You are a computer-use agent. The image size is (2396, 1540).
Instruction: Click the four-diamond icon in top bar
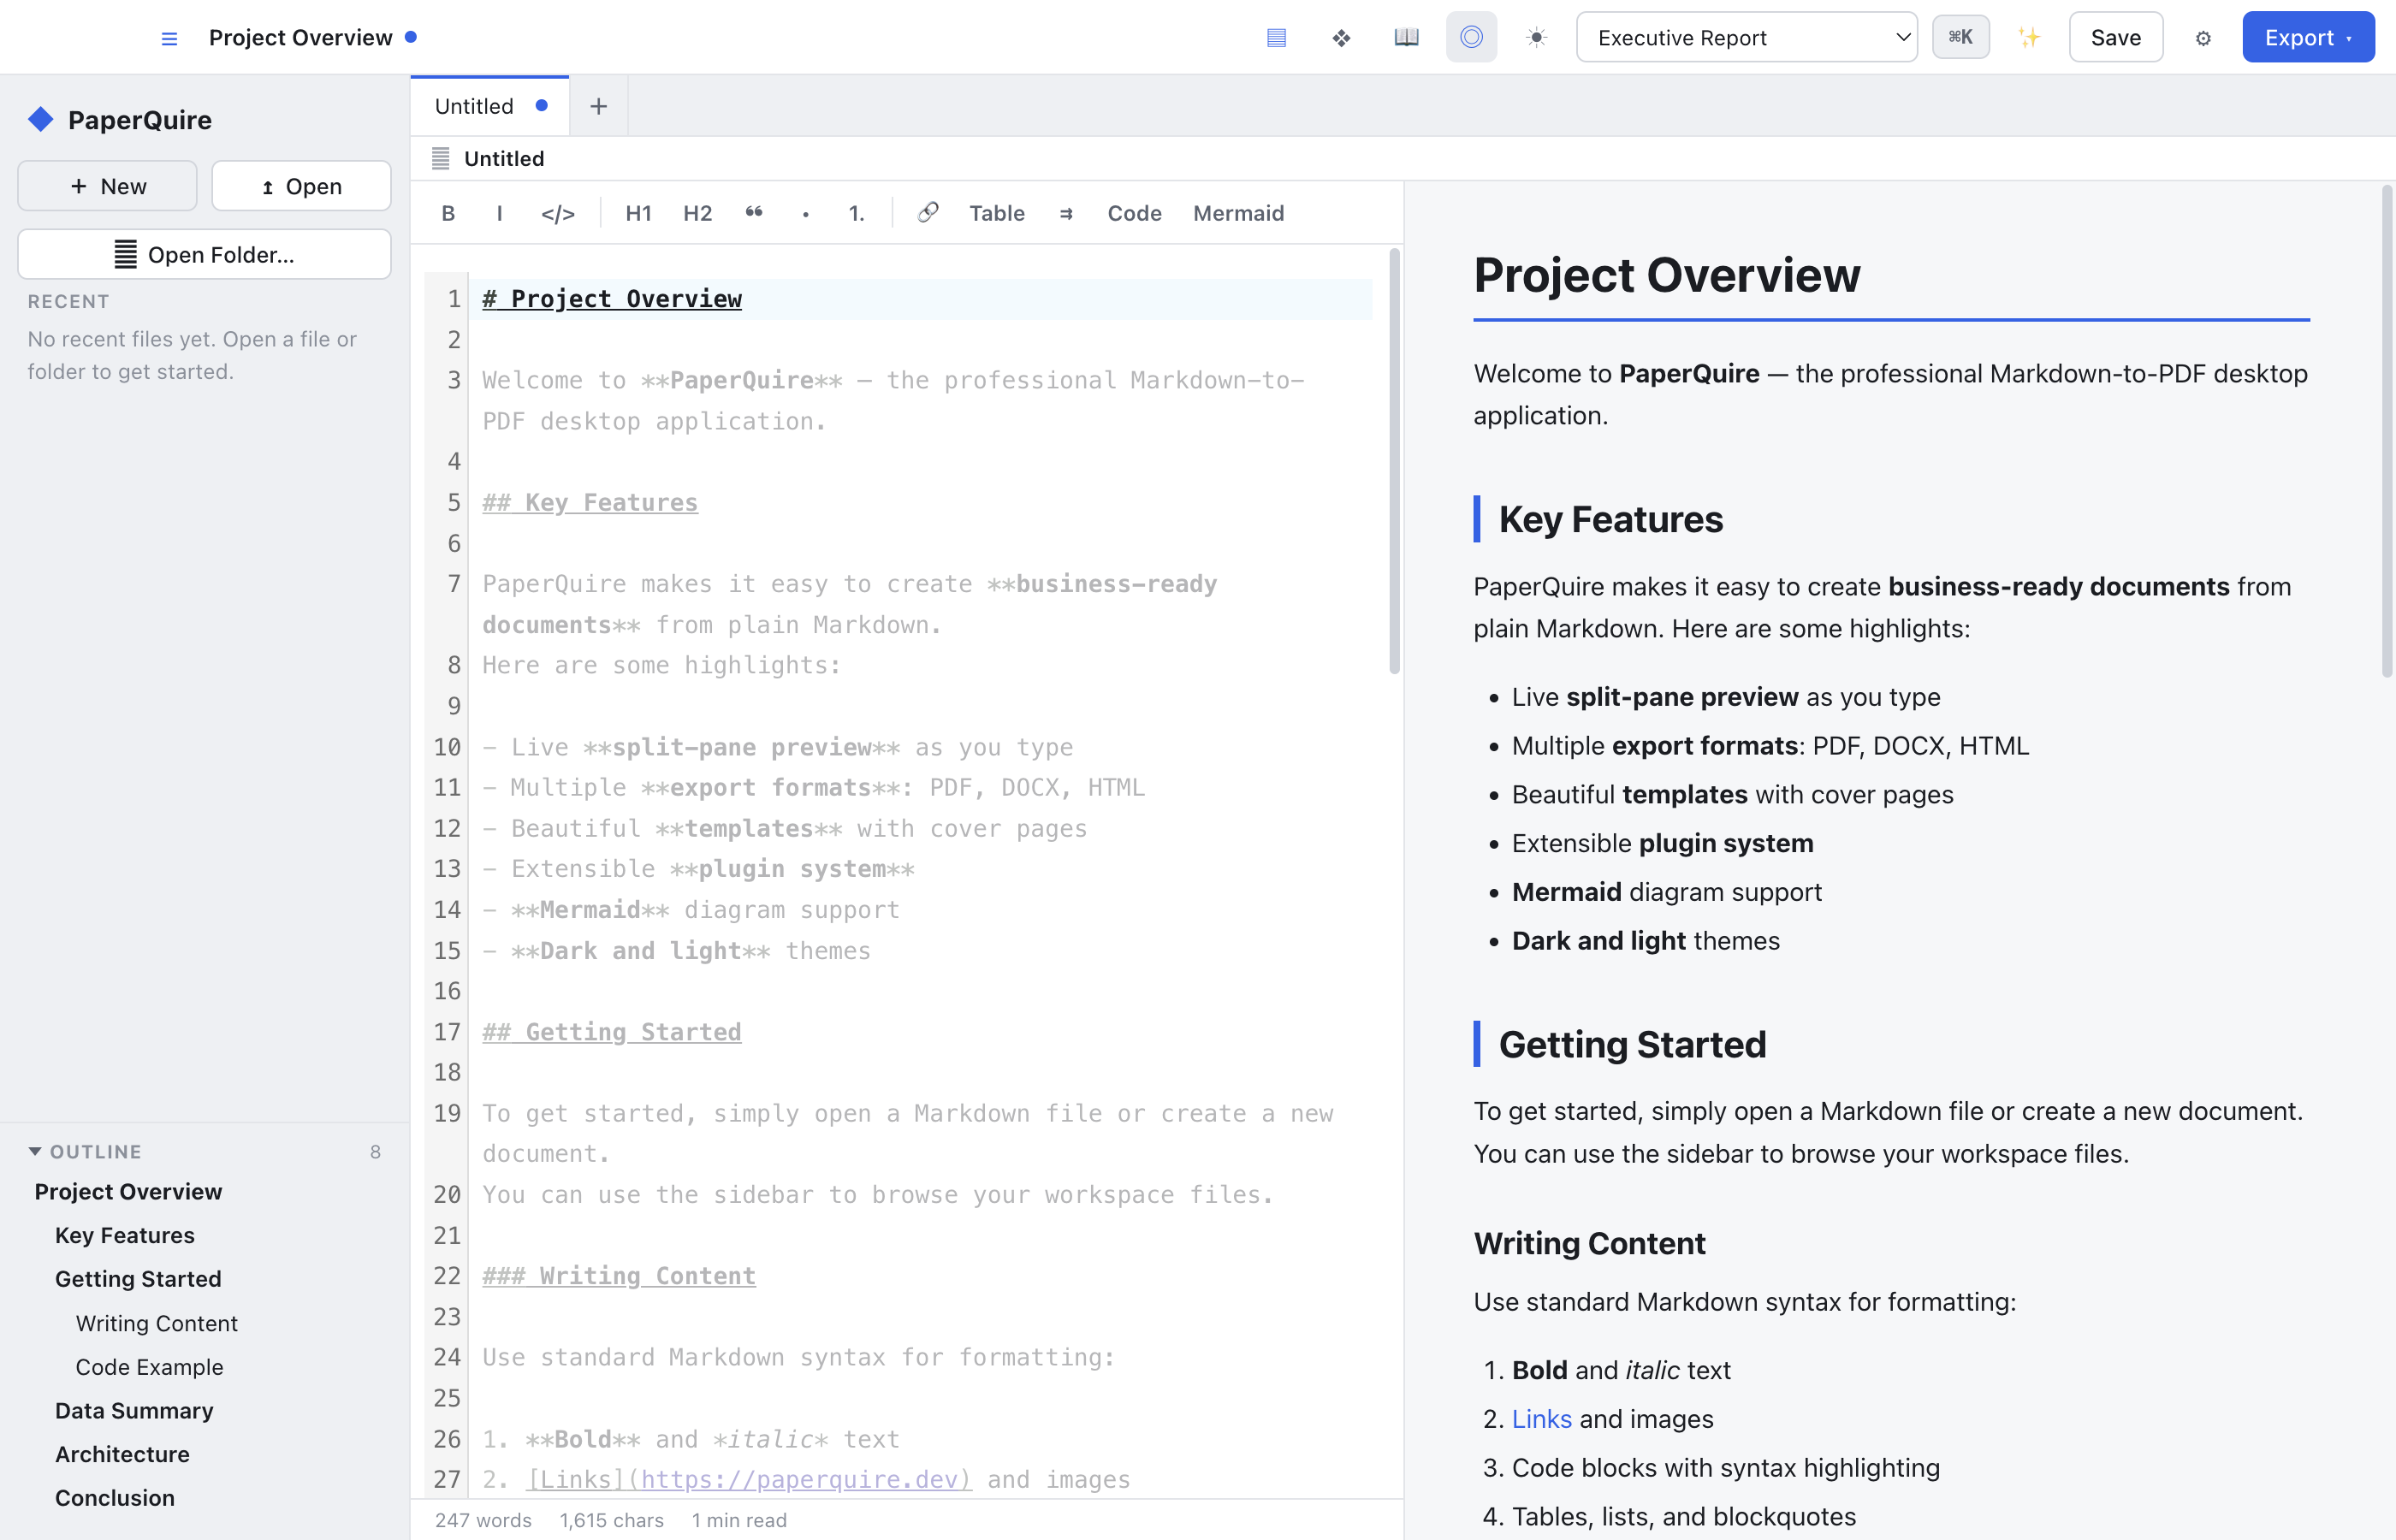[x=1341, y=38]
